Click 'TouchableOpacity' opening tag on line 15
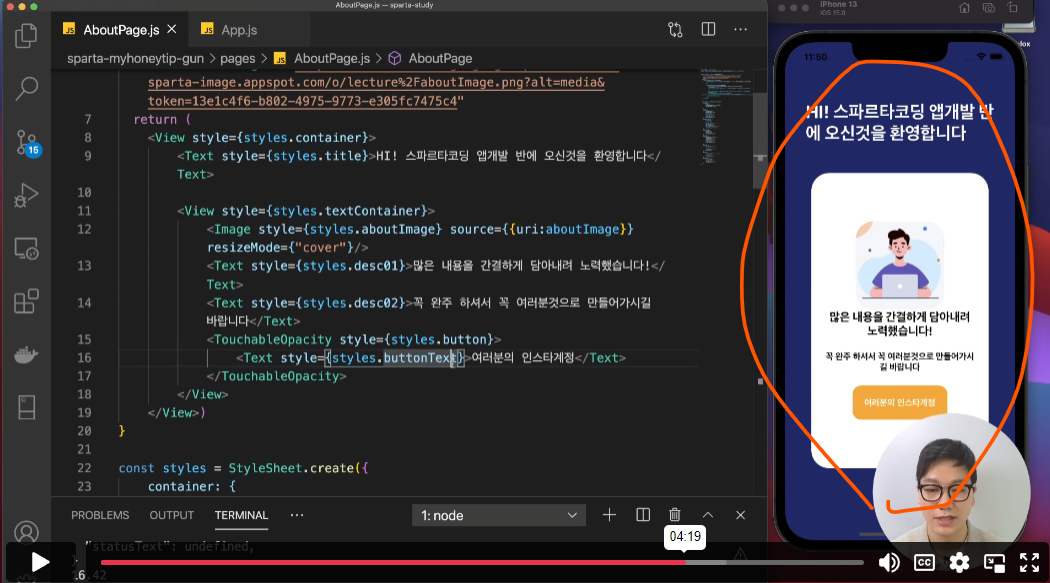Screen dimensions: 1050x583 pyautogui.click(x=273, y=339)
